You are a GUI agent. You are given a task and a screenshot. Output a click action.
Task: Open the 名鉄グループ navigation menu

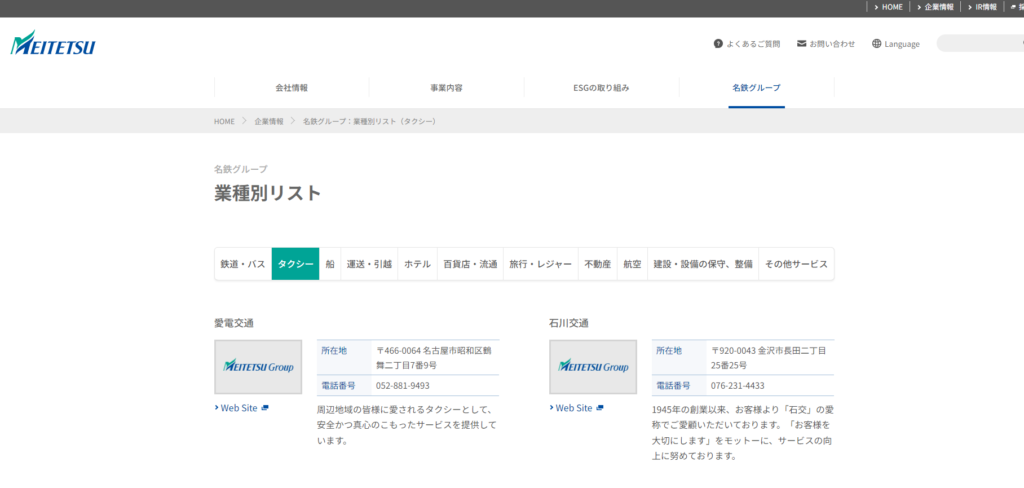tap(756, 88)
